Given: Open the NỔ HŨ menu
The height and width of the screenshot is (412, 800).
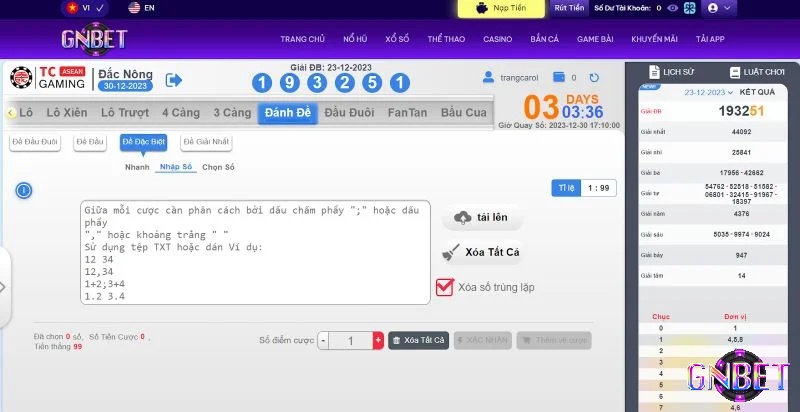Looking at the screenshot, I should [x=355, y=39].
